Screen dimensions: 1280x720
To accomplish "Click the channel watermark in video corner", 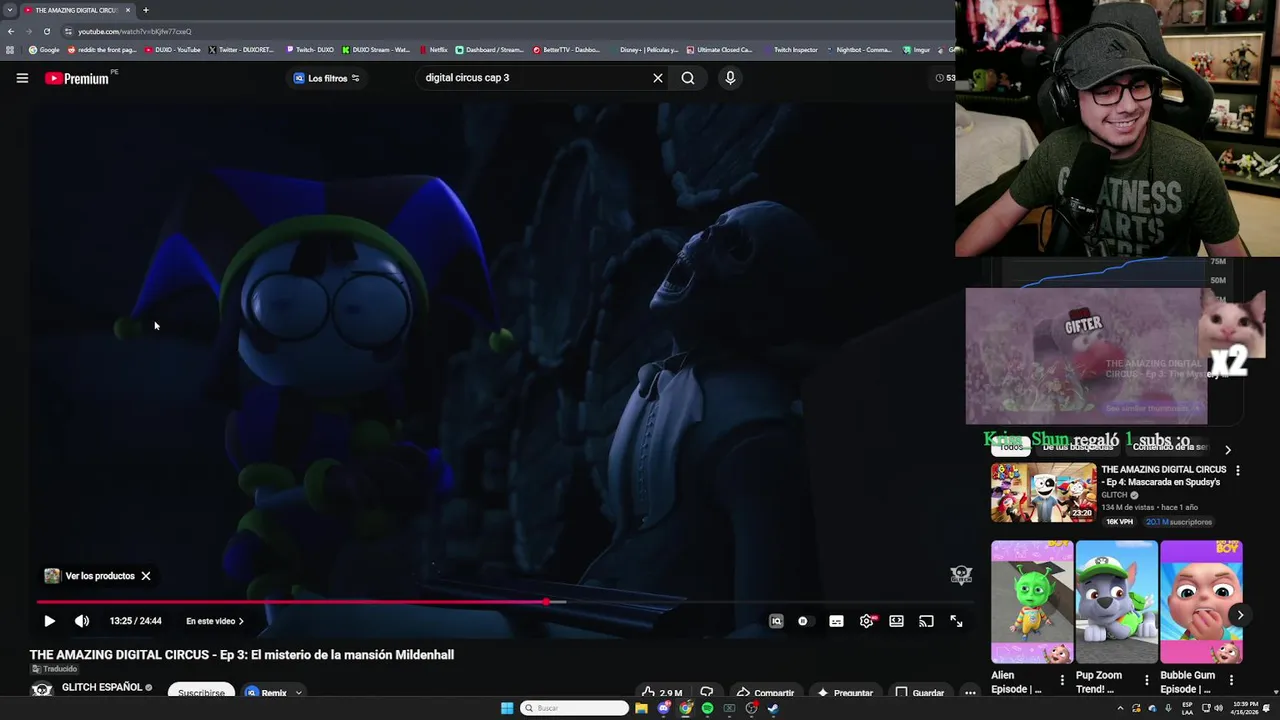I will tap(961, 575).
